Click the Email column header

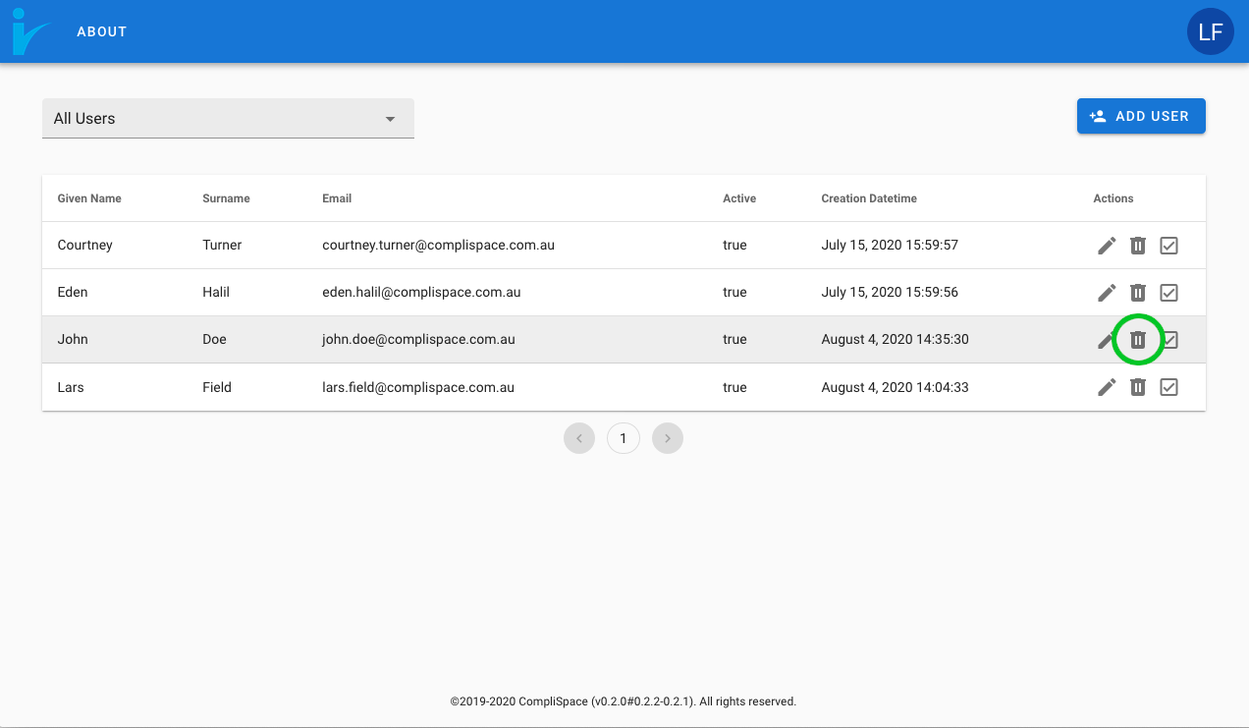coord(337,199)
